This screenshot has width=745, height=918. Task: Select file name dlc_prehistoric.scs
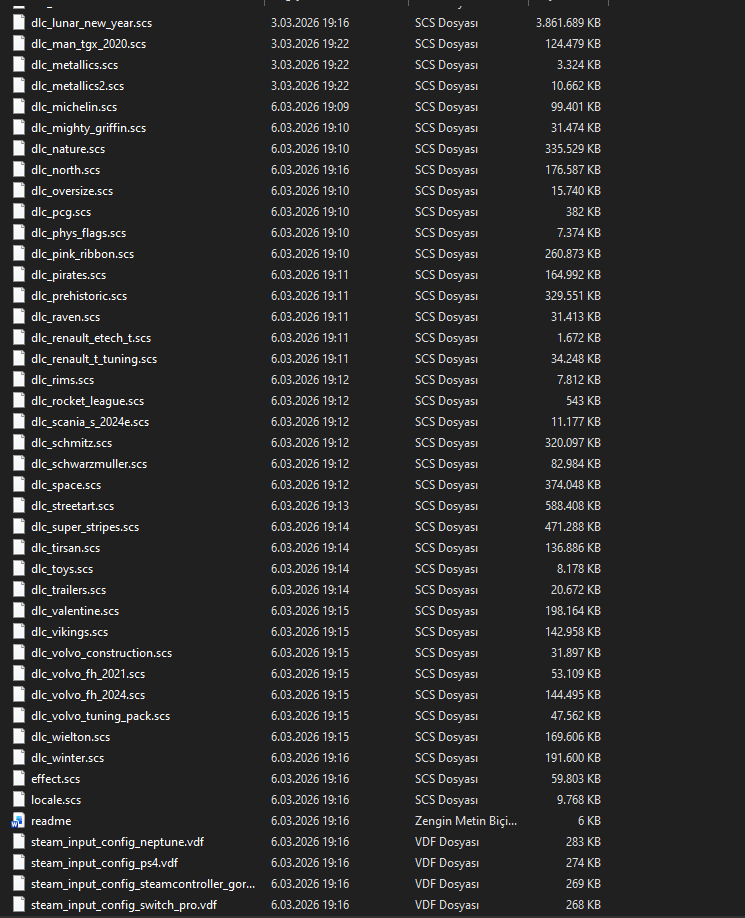click(79, 296)
